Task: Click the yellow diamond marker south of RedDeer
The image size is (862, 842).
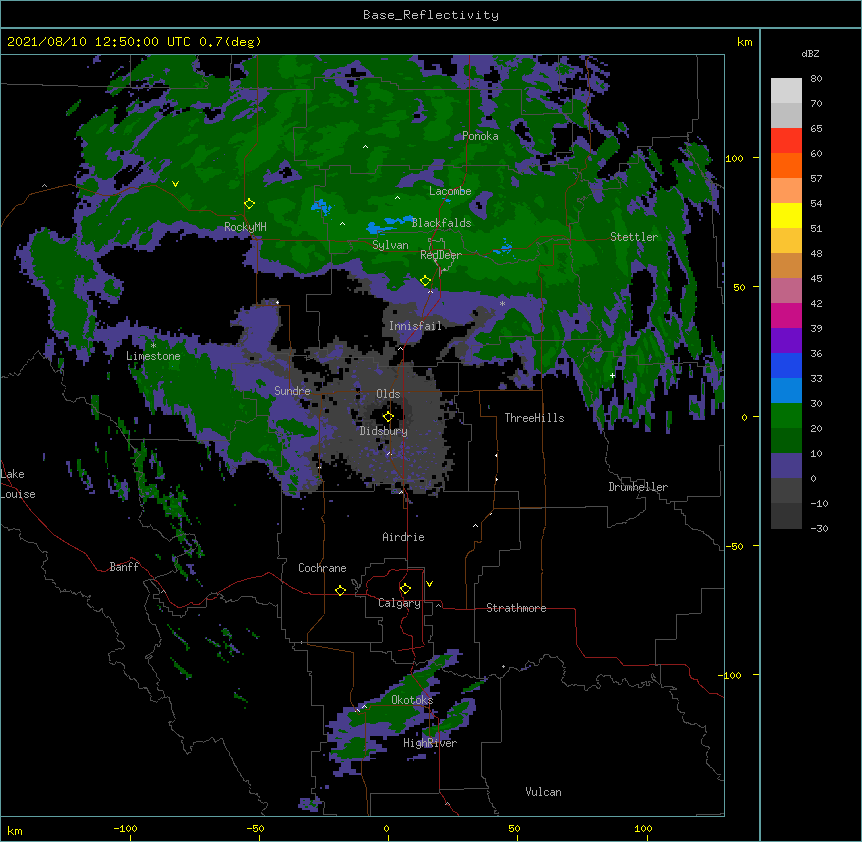Action: tap(426, 281)
